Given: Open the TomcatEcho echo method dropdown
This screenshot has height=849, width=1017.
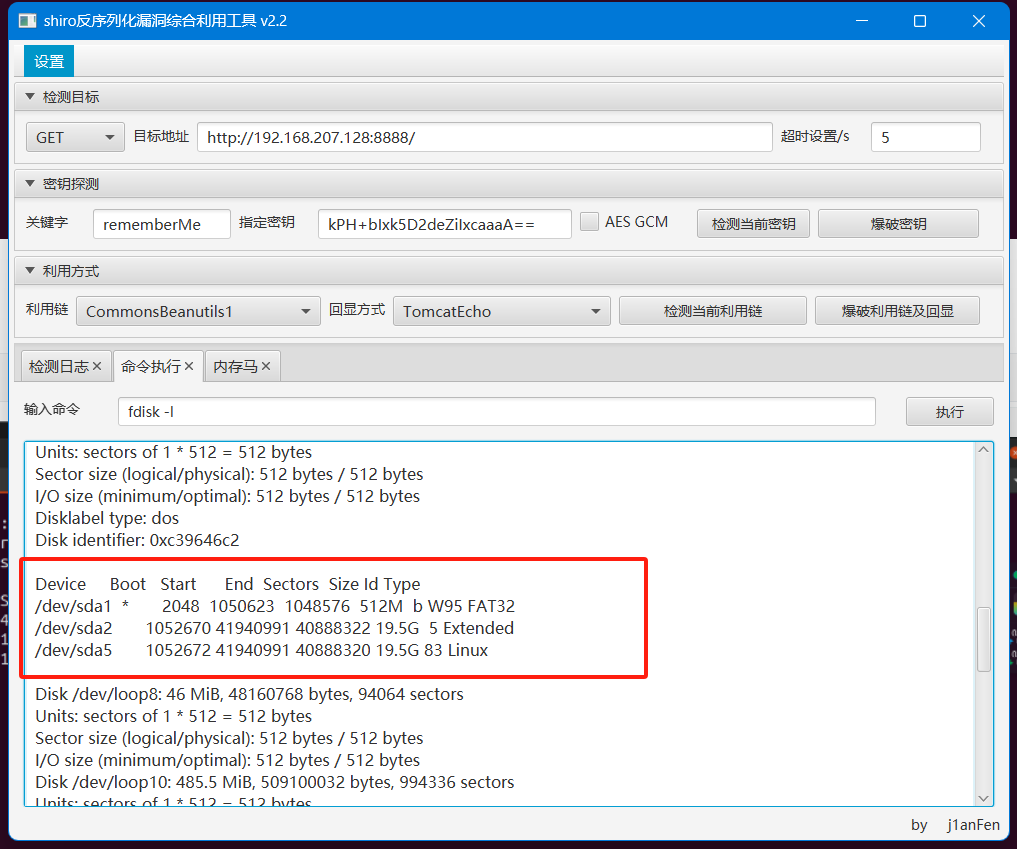Looking at the screenshot, I should (501, 311).
